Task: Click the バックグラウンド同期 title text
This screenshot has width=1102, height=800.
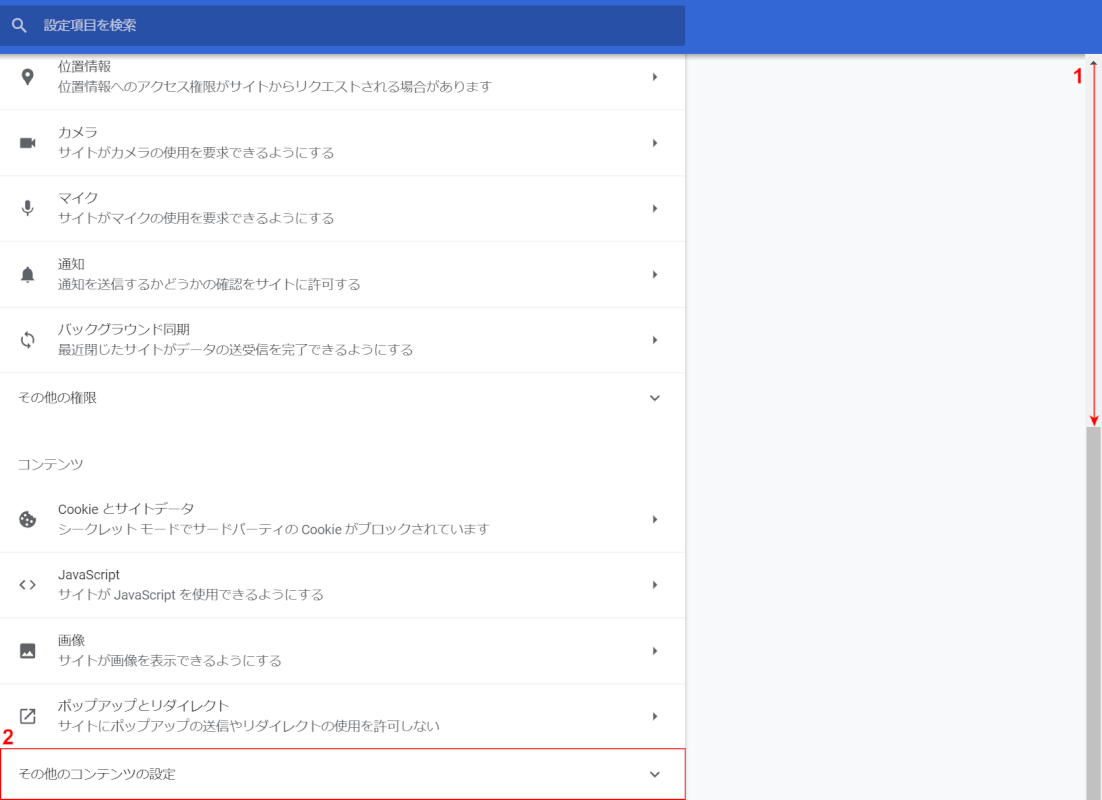Action: [124, 330]
